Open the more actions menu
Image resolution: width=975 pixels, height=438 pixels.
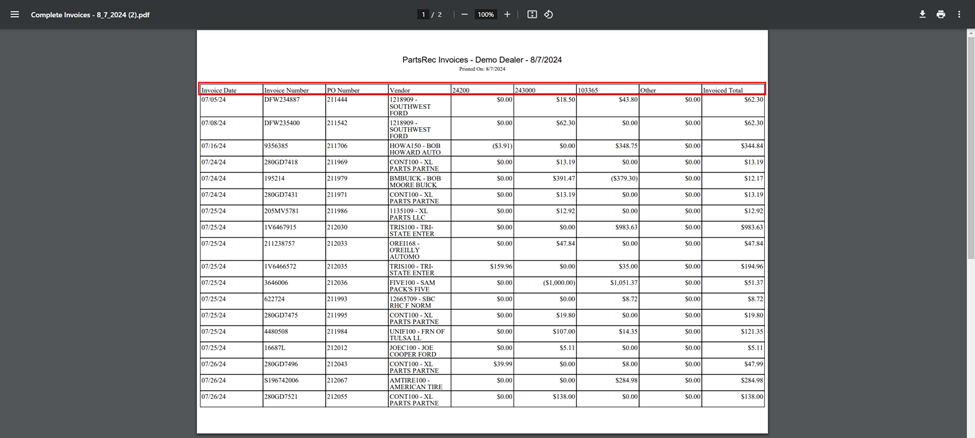coord(959,14)
